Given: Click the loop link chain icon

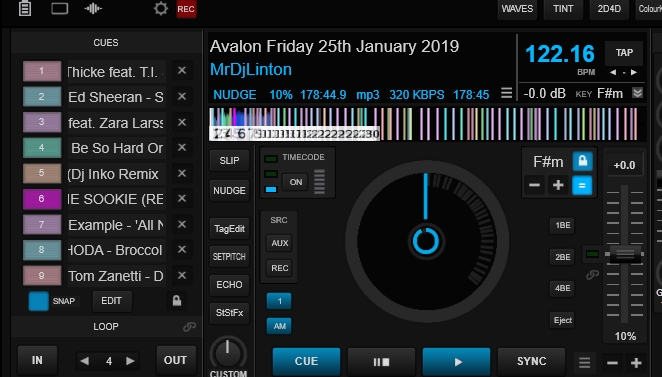Looking at the screenshot, I should [x=189, y=327].
